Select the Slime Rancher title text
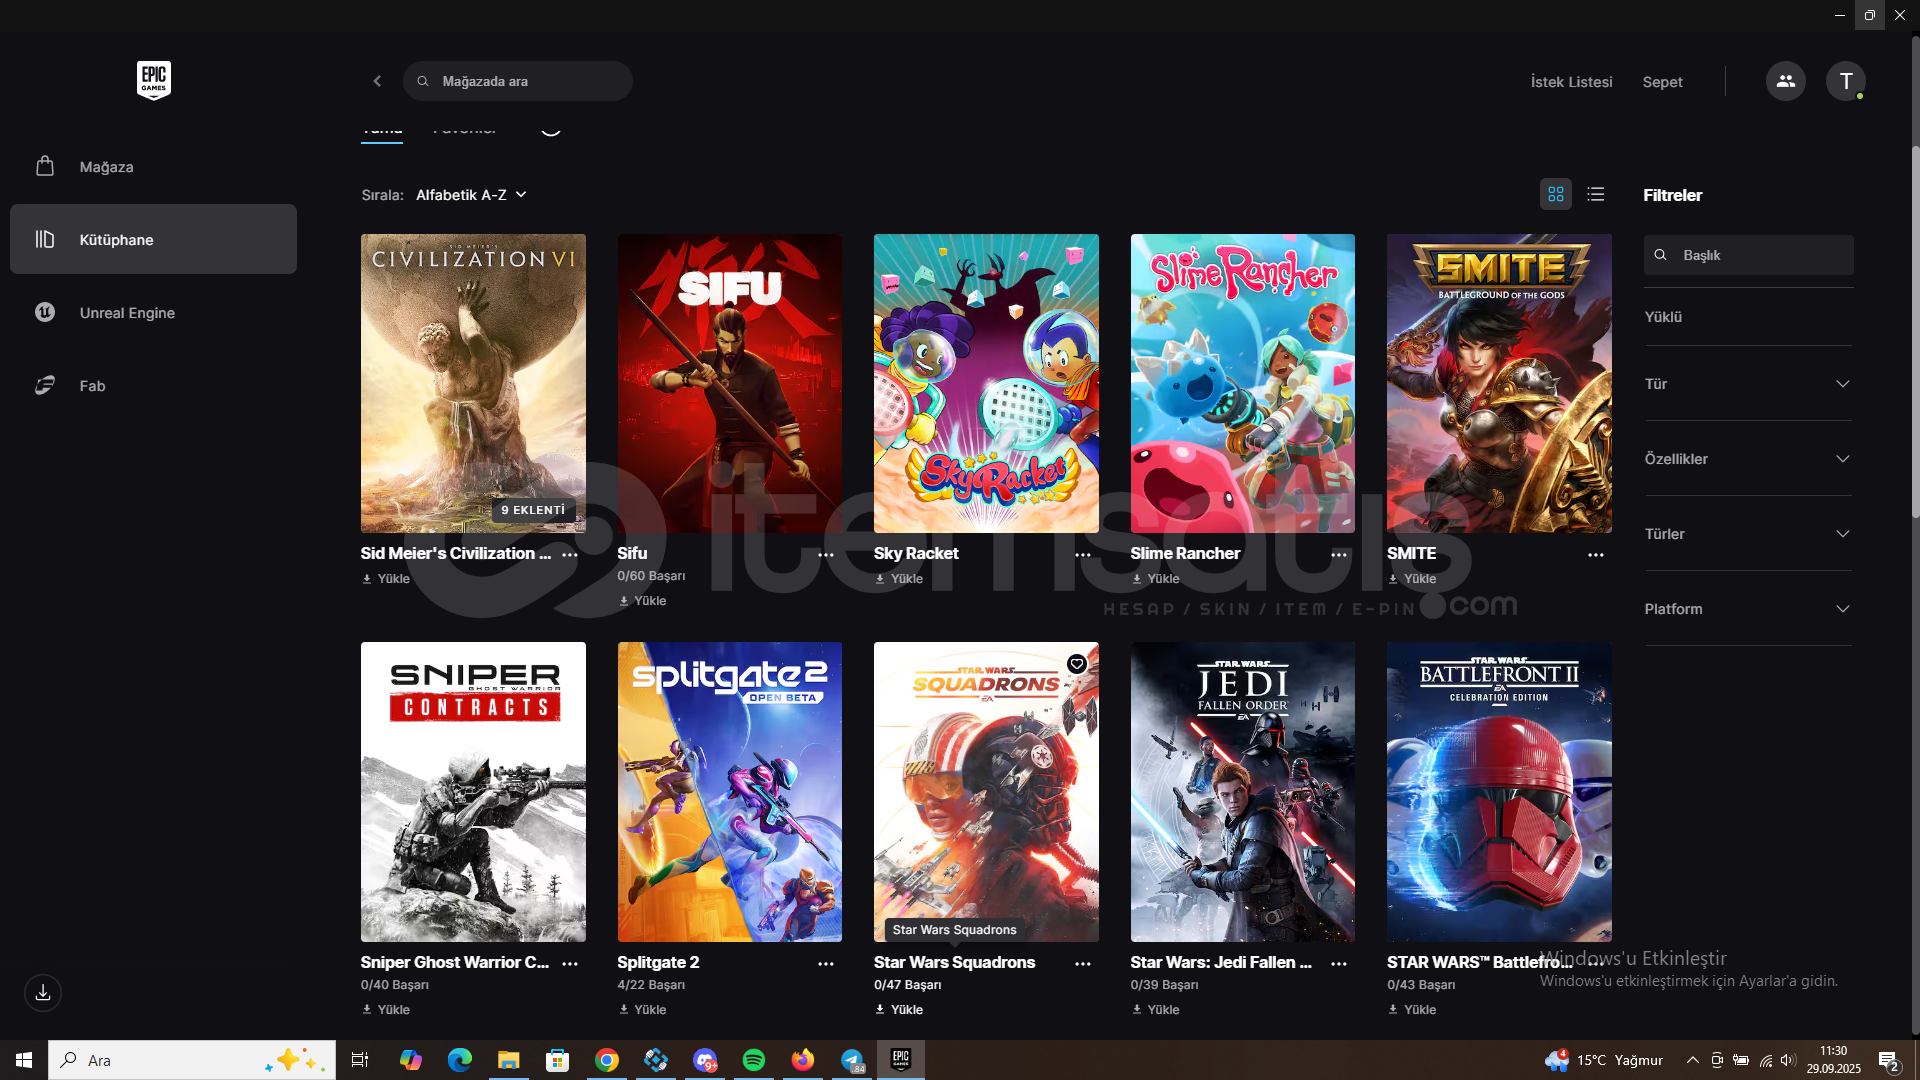The height and width of the screenshot is (1080, 1920). click(1185, 553)
